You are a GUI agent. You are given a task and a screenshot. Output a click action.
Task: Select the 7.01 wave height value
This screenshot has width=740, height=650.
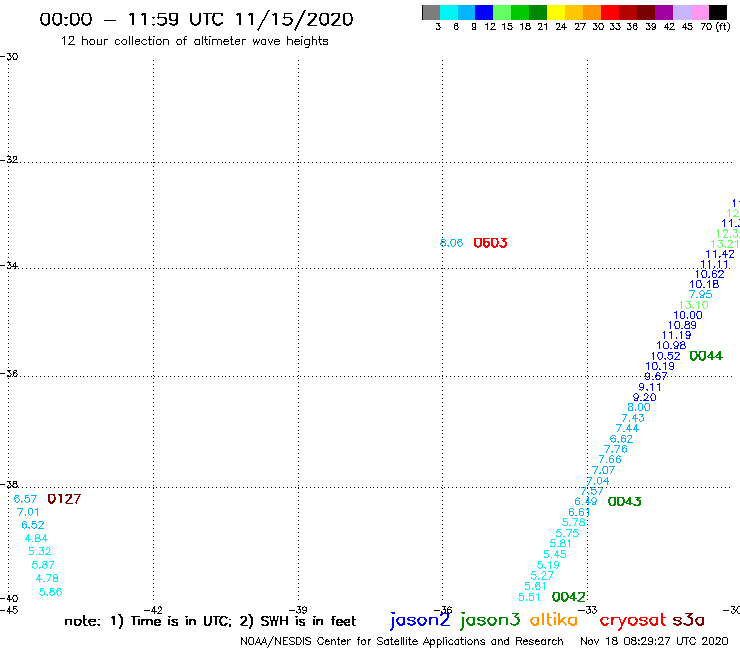pyautogui.click(x=28, y=512)
